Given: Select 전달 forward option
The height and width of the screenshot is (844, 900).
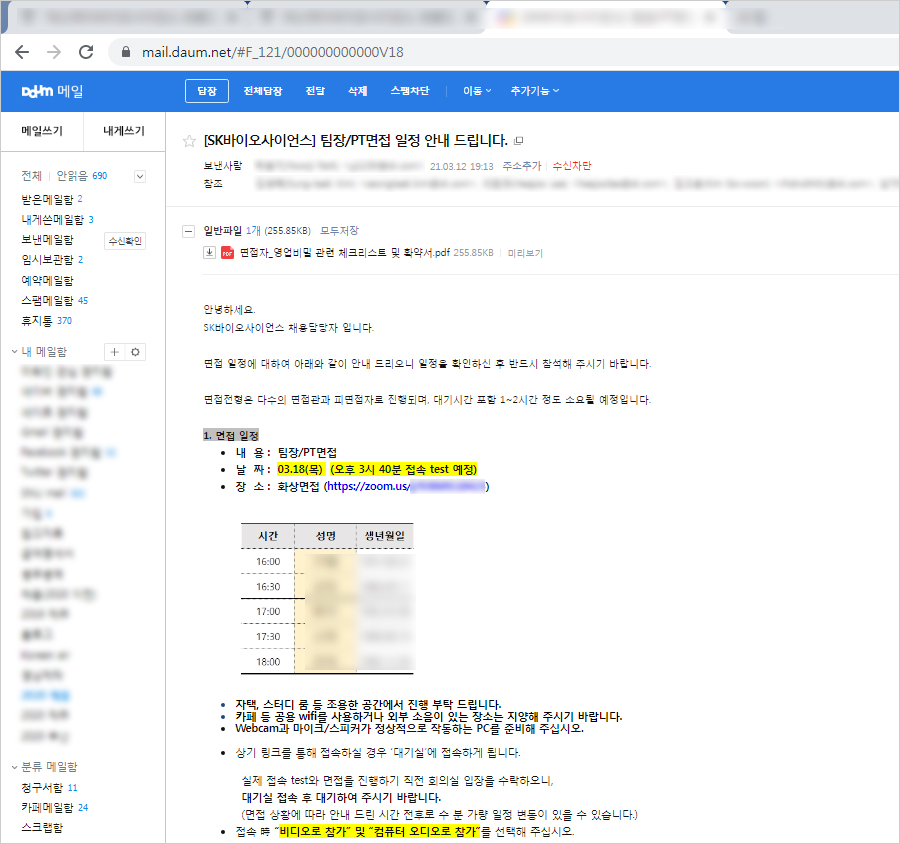Looking at the screenshot, I should [x=315, y=91].
